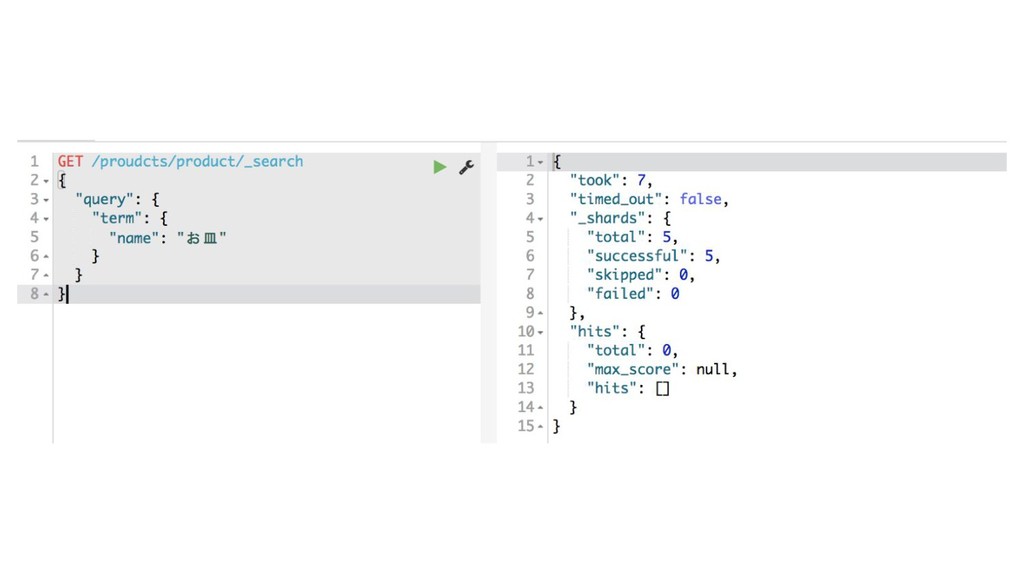
Task: Toggle the fold marker on response line 15
Action: point(541,427)
